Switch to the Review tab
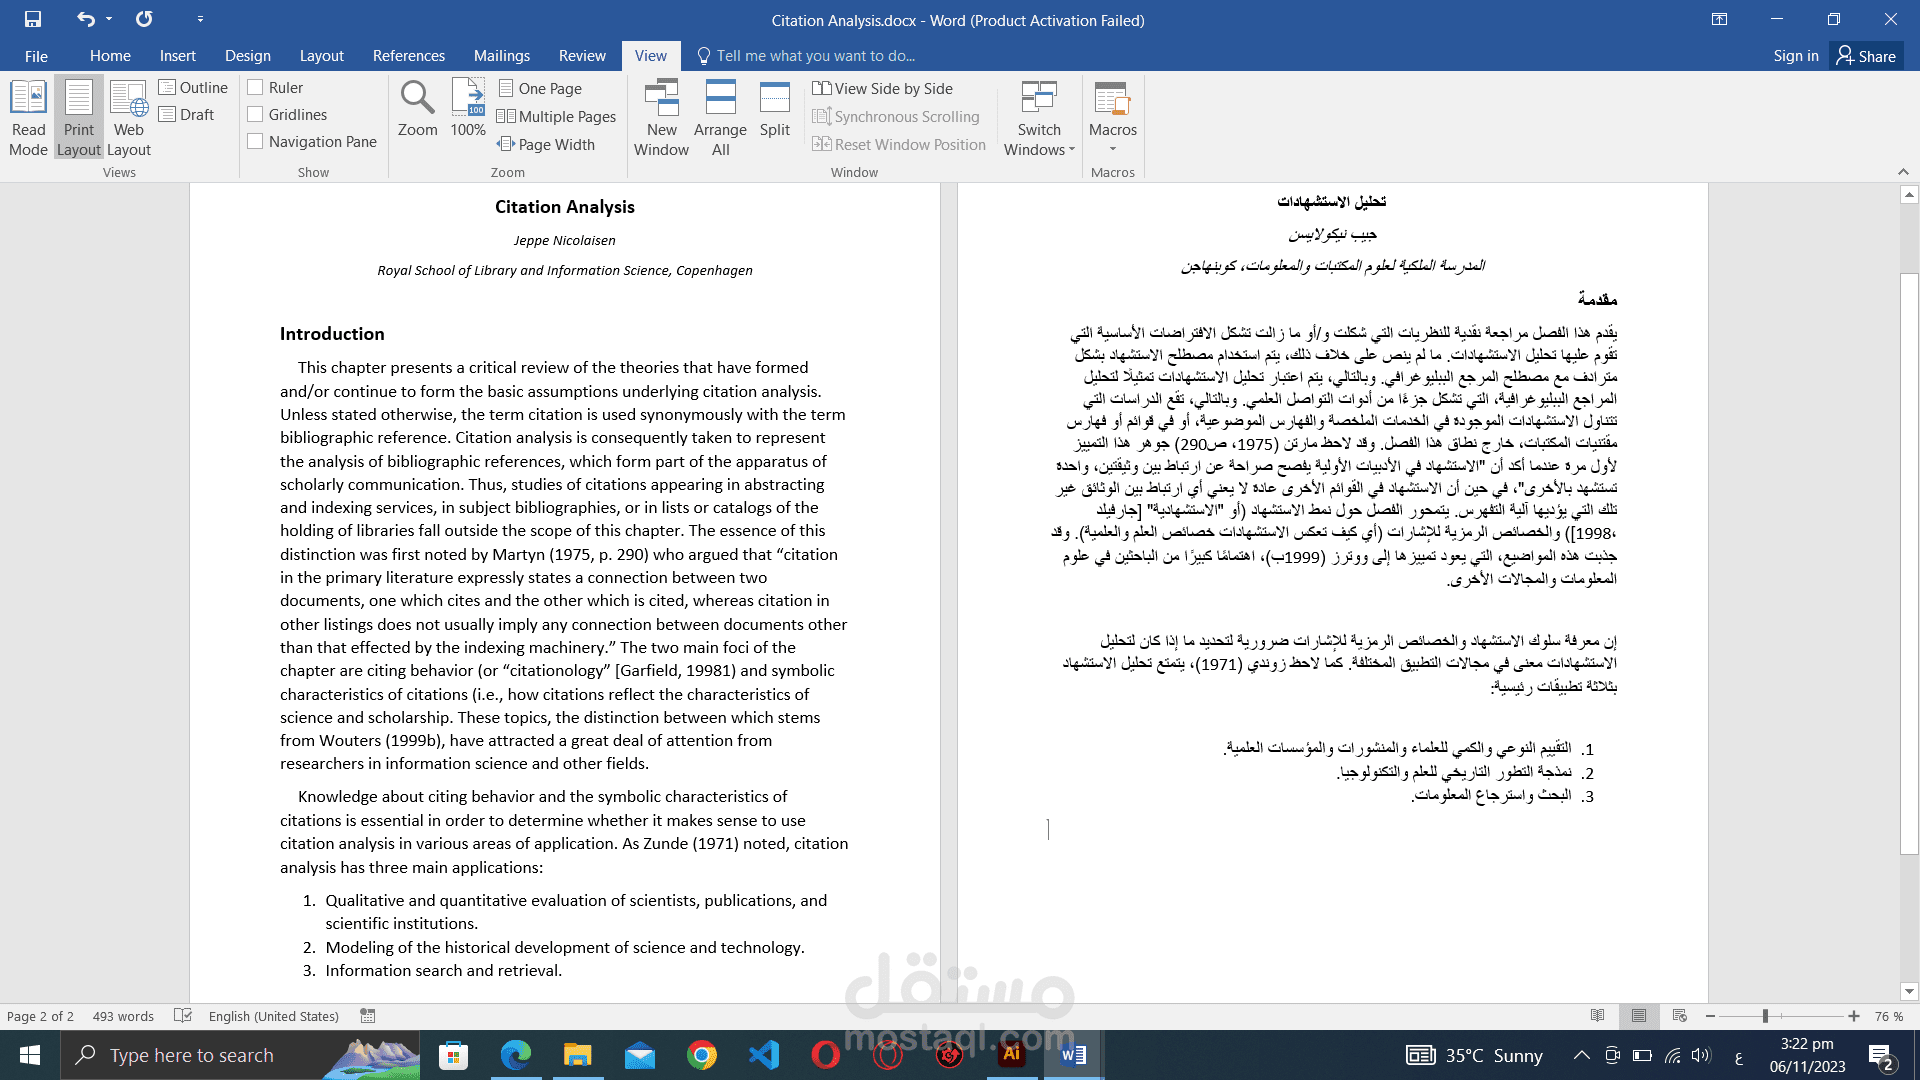Image resolution: width=1920 pixels, height=1080 pixels. [582, 56]
